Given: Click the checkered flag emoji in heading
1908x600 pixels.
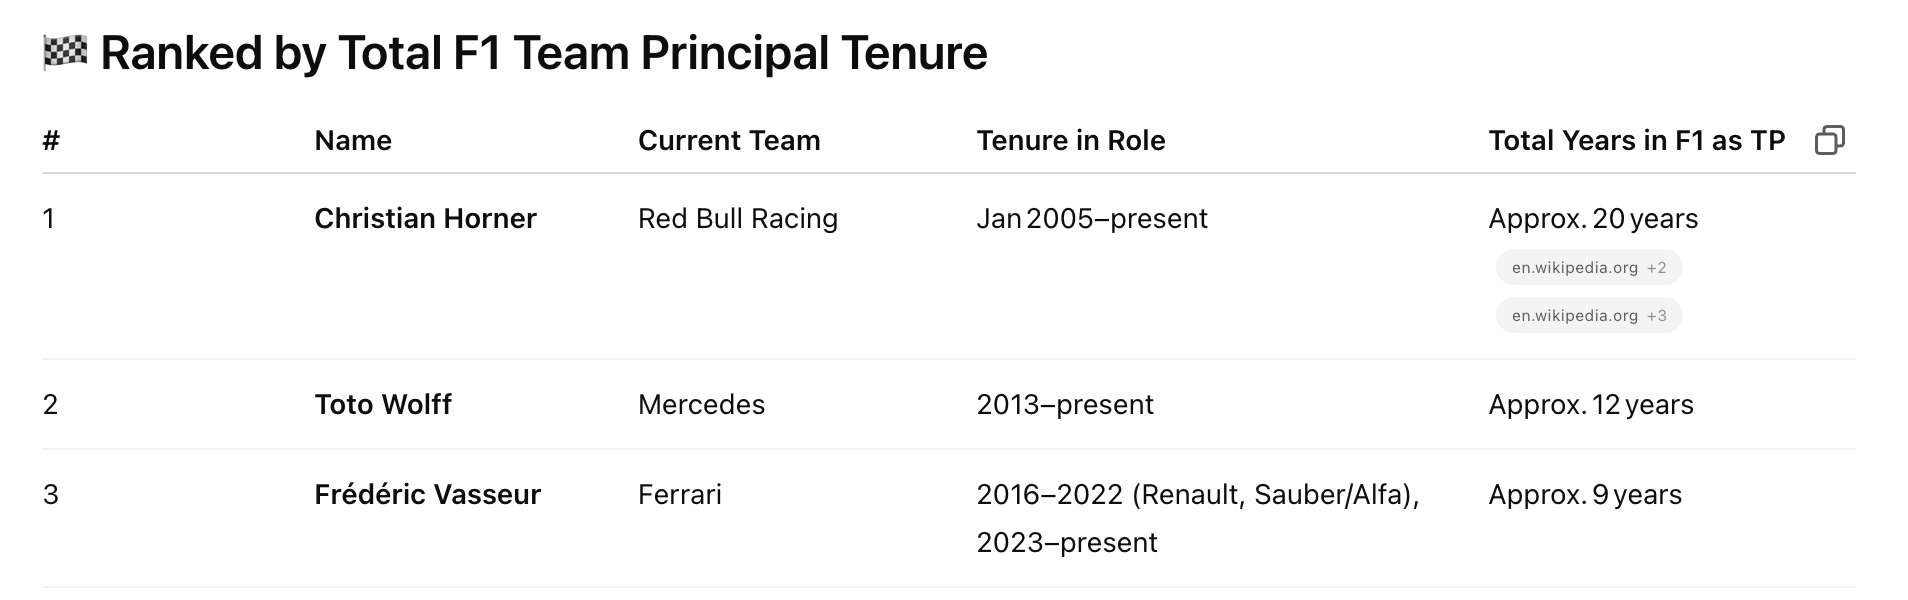Looking at the screenshot, I should [65, 52].
